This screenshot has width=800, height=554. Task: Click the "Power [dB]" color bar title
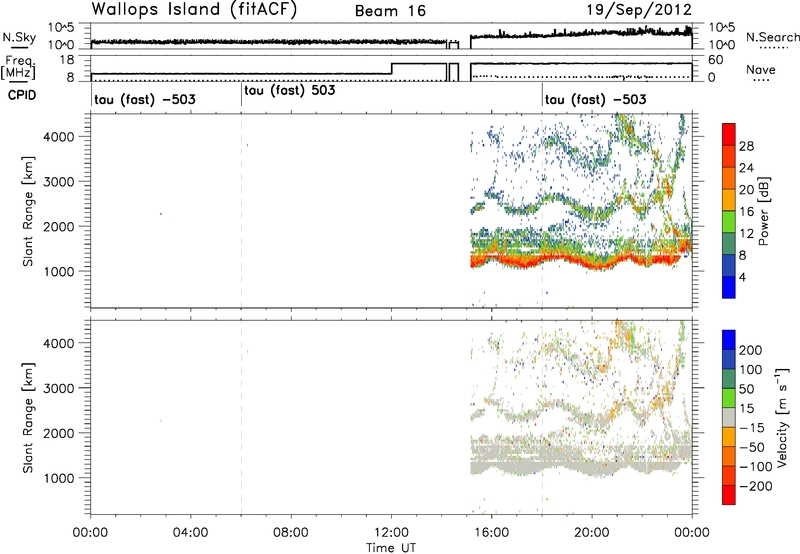[763, 211]
